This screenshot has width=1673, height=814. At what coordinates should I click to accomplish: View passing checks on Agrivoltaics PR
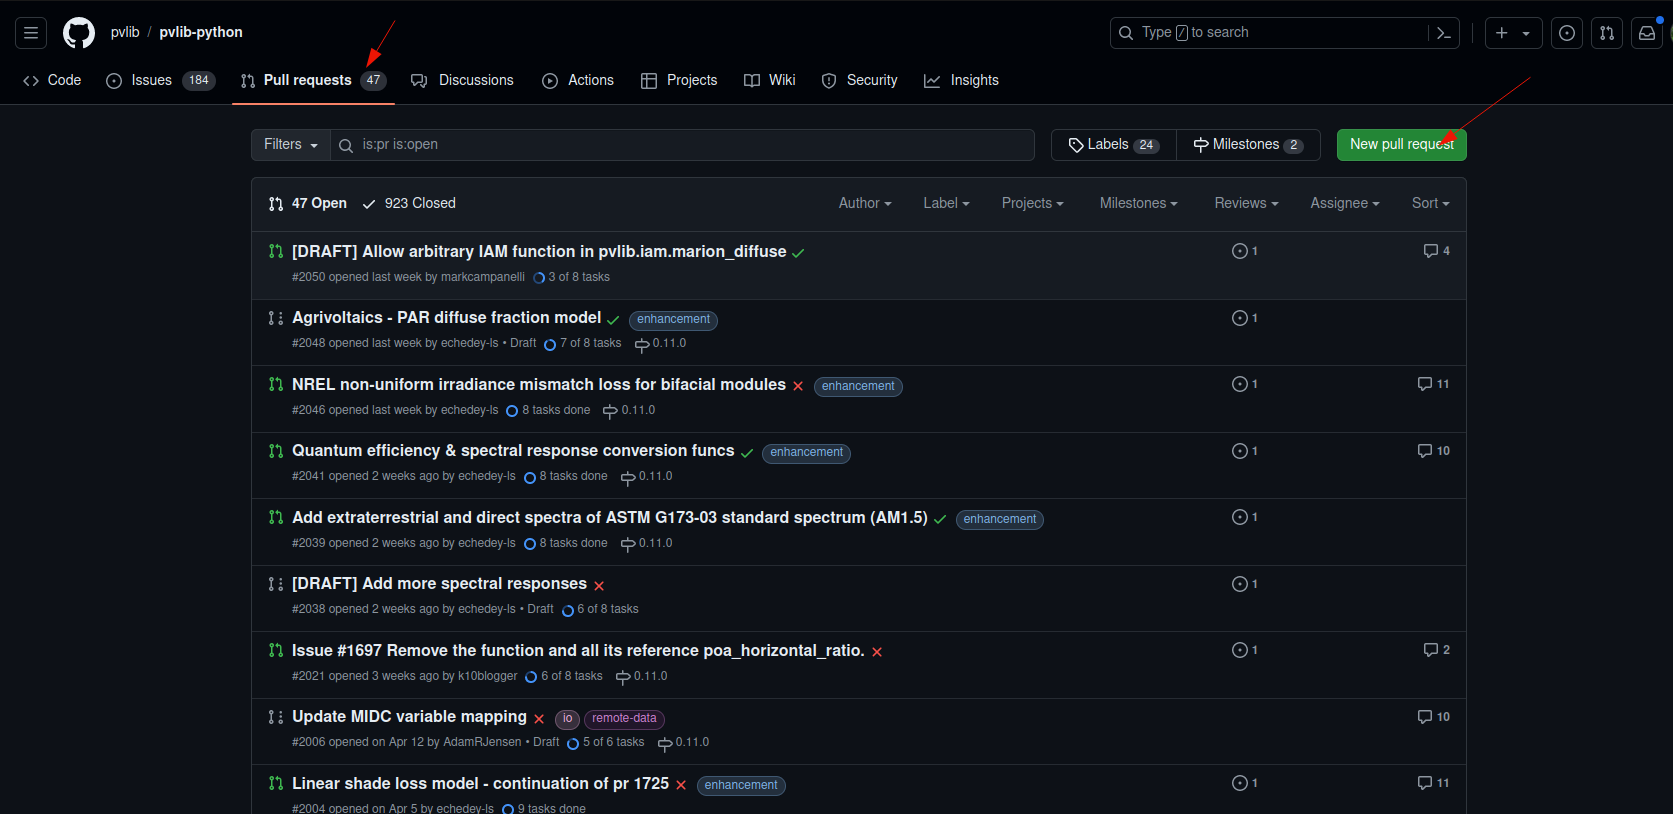613,320
